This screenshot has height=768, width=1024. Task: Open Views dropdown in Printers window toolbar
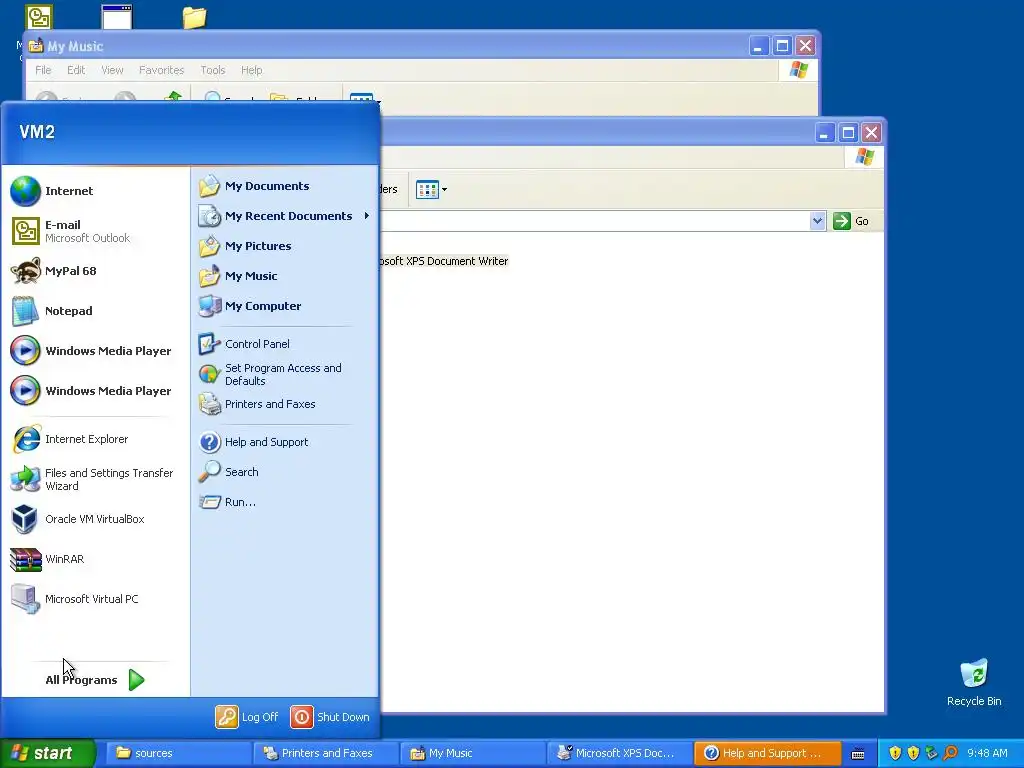pyautogui.click(x=432, y=189)
